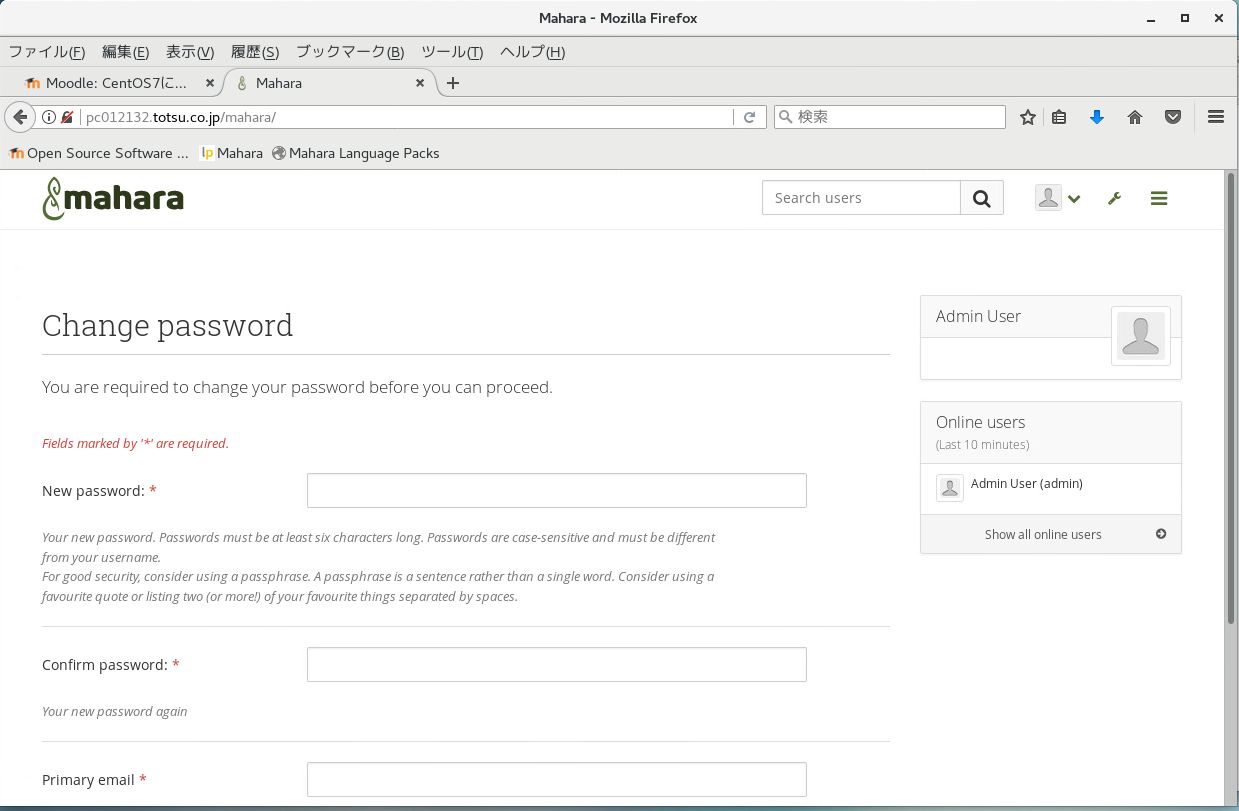The image size is (1239, 811).
Task: Click the Mahara search magnifier button
Action: tap(982, 198)
